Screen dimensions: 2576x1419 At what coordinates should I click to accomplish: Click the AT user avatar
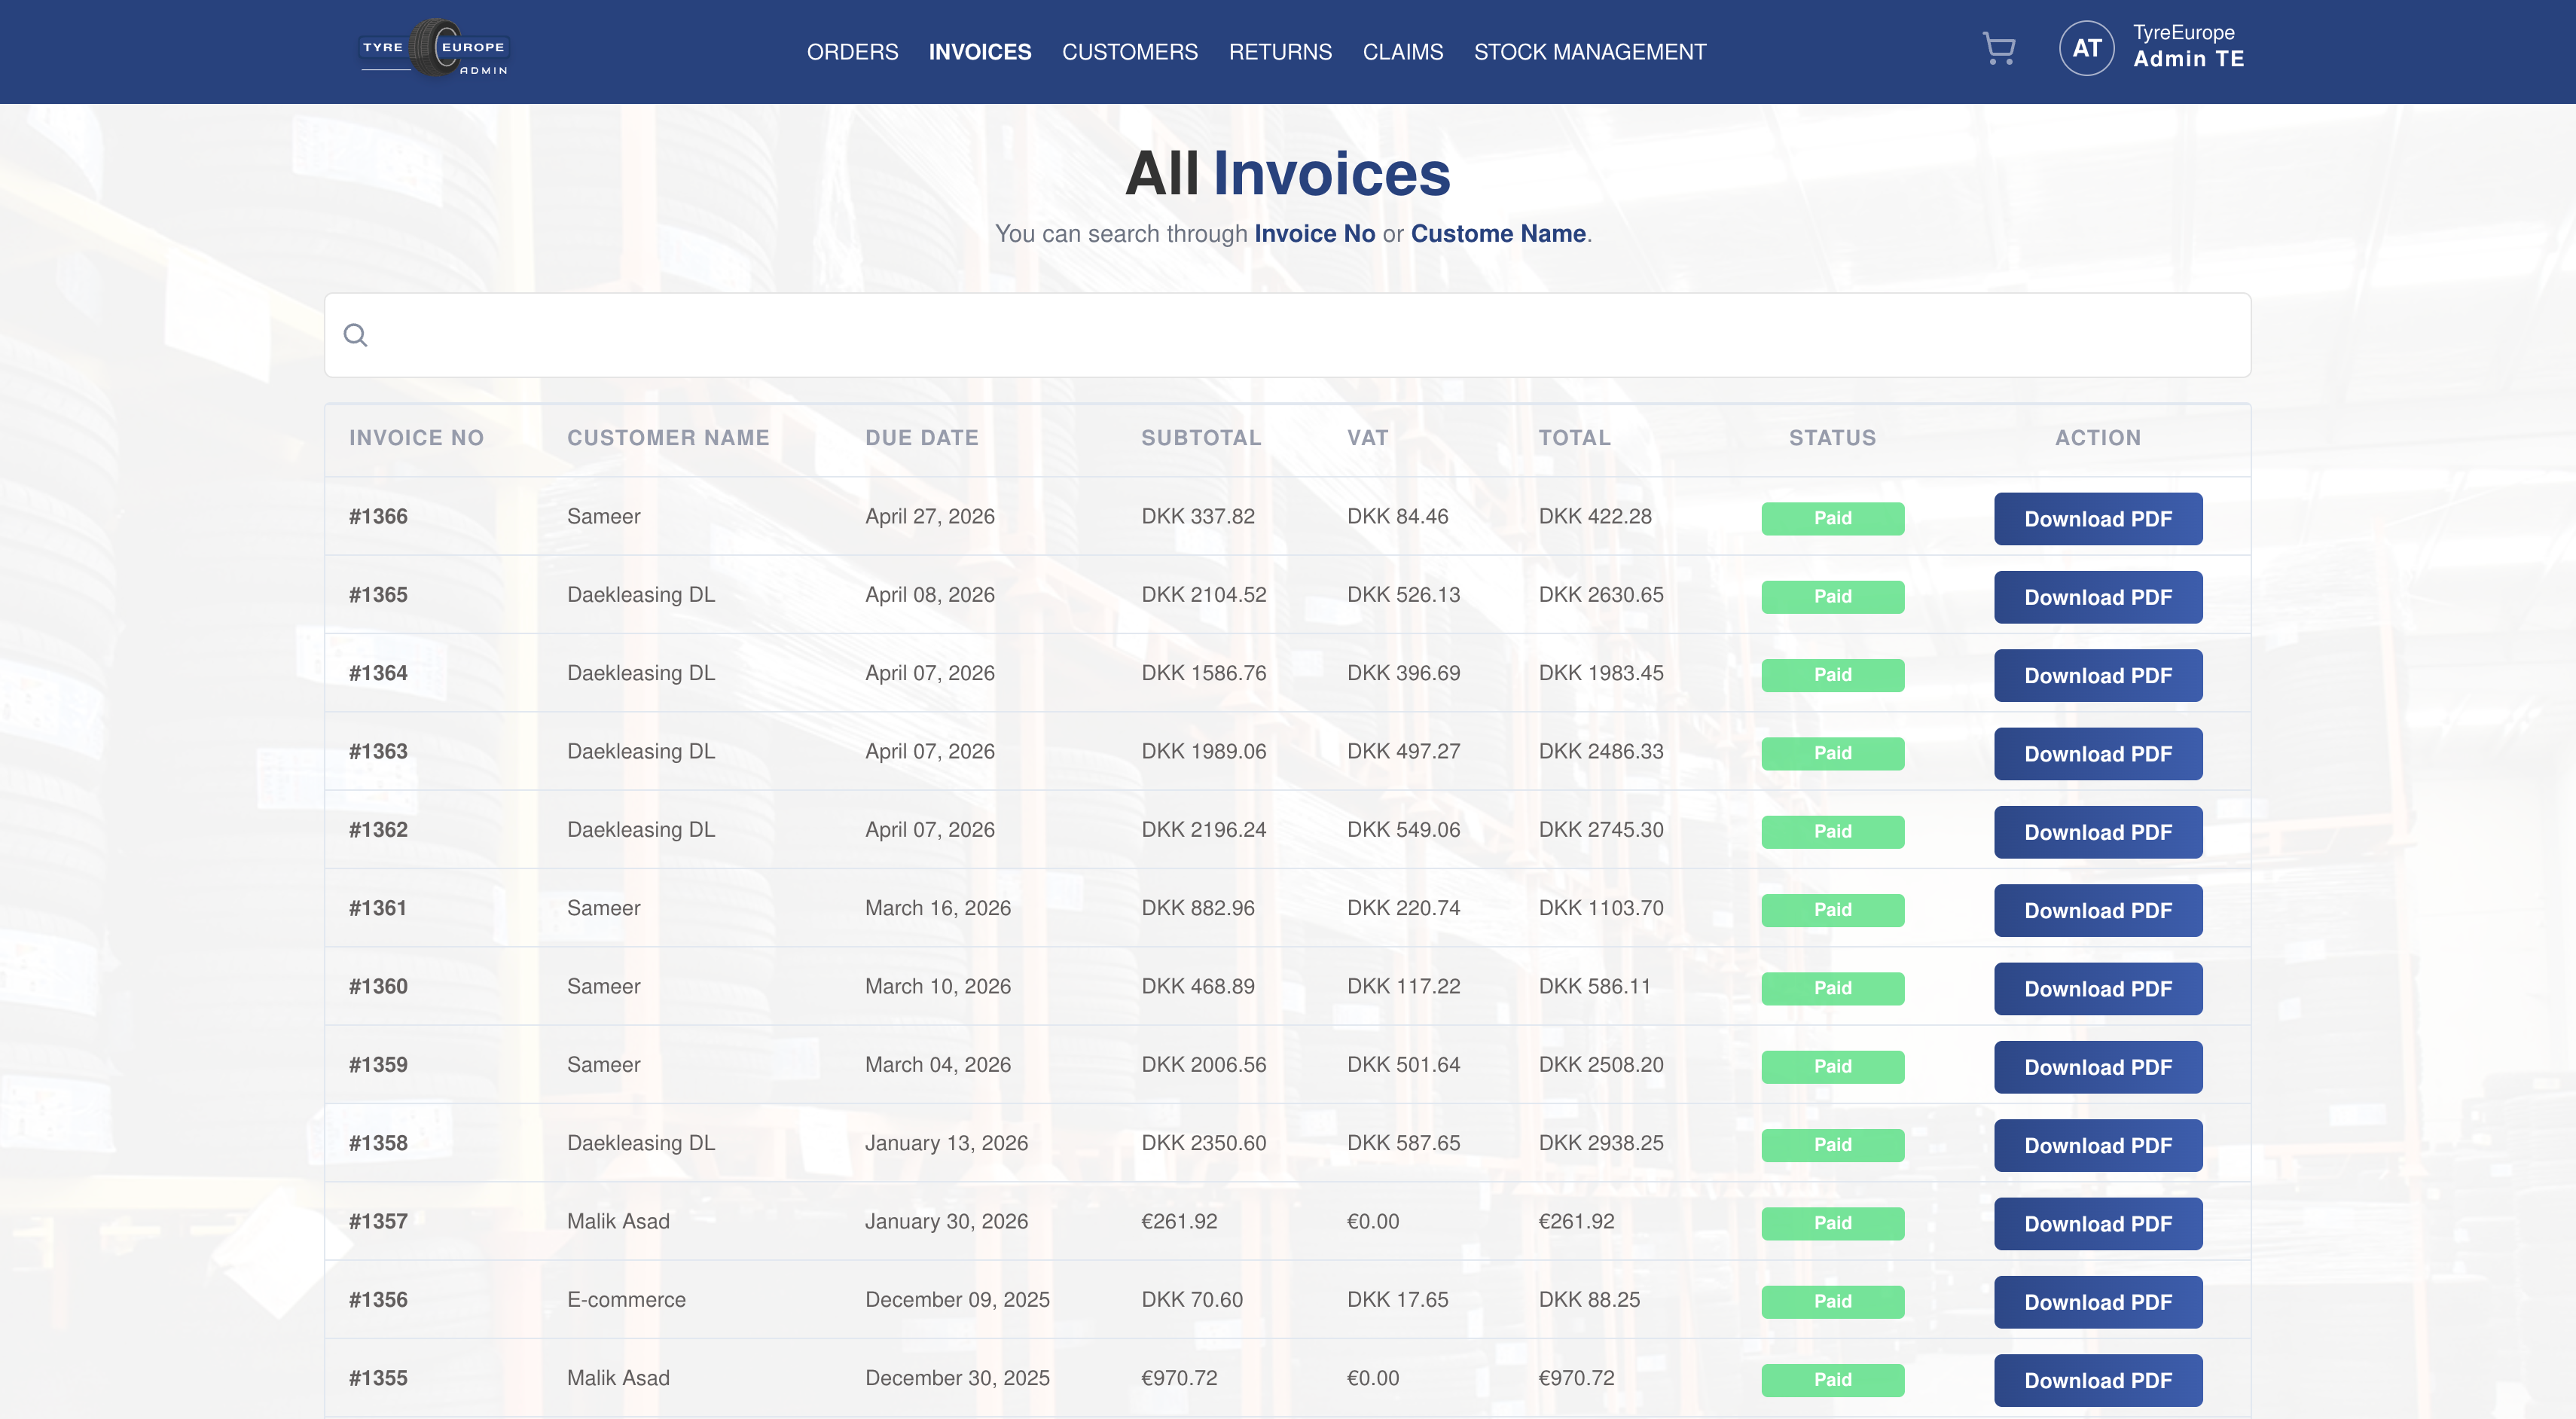pos(2086,48)
